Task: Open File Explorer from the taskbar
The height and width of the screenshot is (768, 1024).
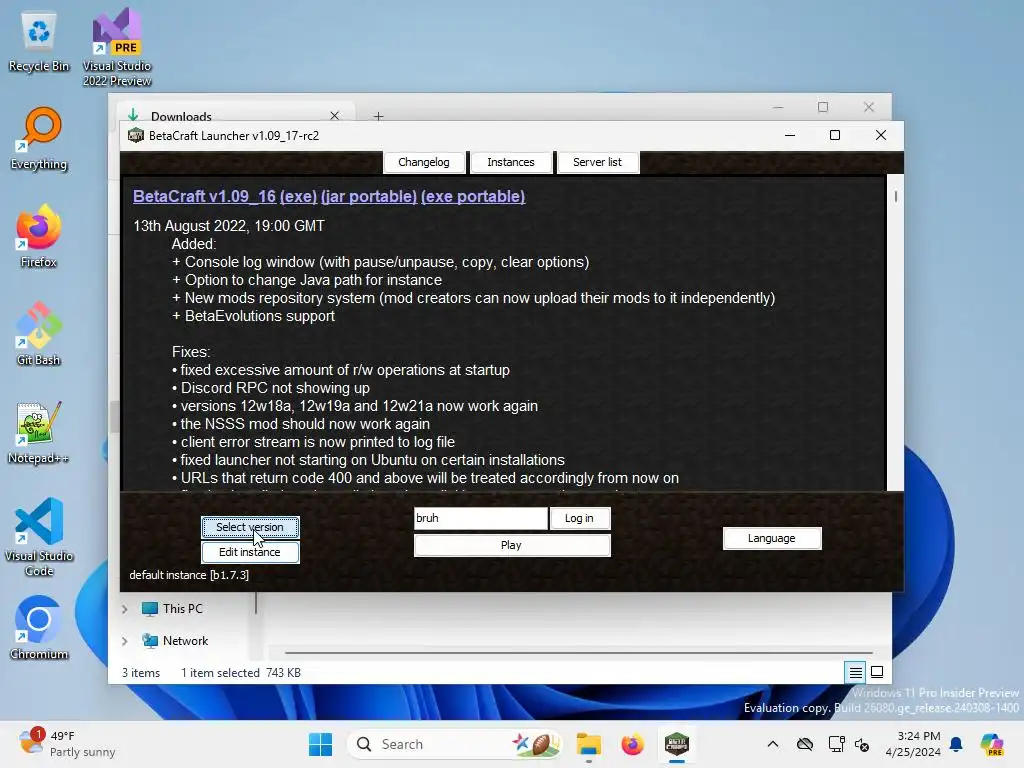Action: coord(588,744)
